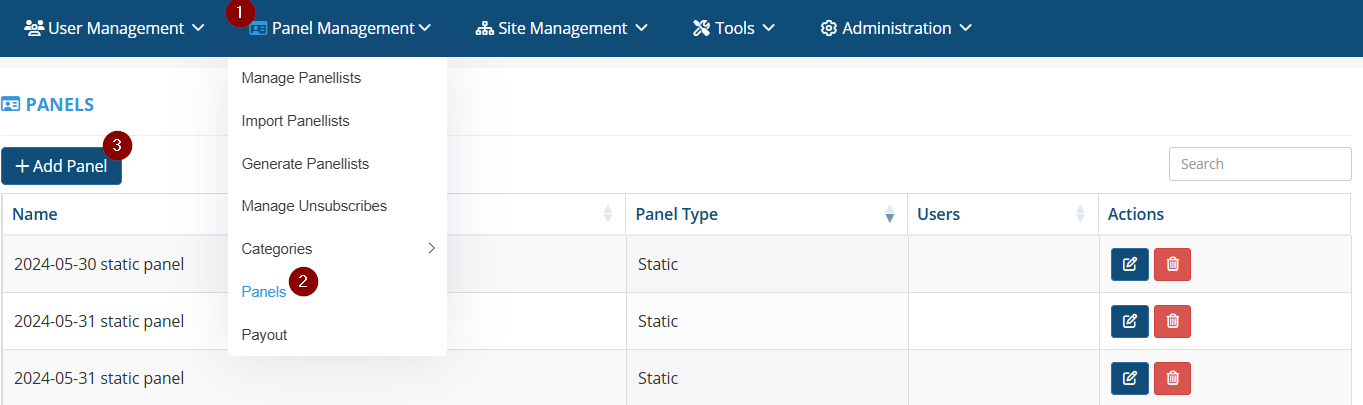Viewport: 1363px width, 405px height.
Task: Open User Management dropdown
Action: [x=113, y=28]
